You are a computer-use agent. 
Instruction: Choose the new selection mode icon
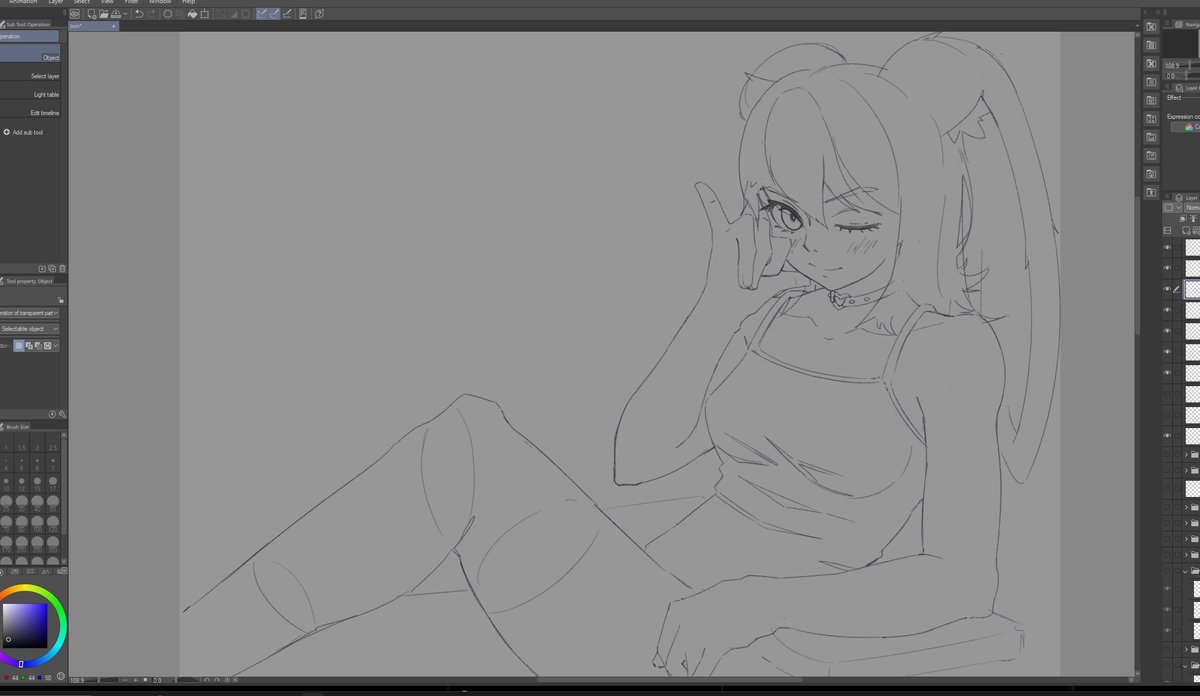coord(19,345)
